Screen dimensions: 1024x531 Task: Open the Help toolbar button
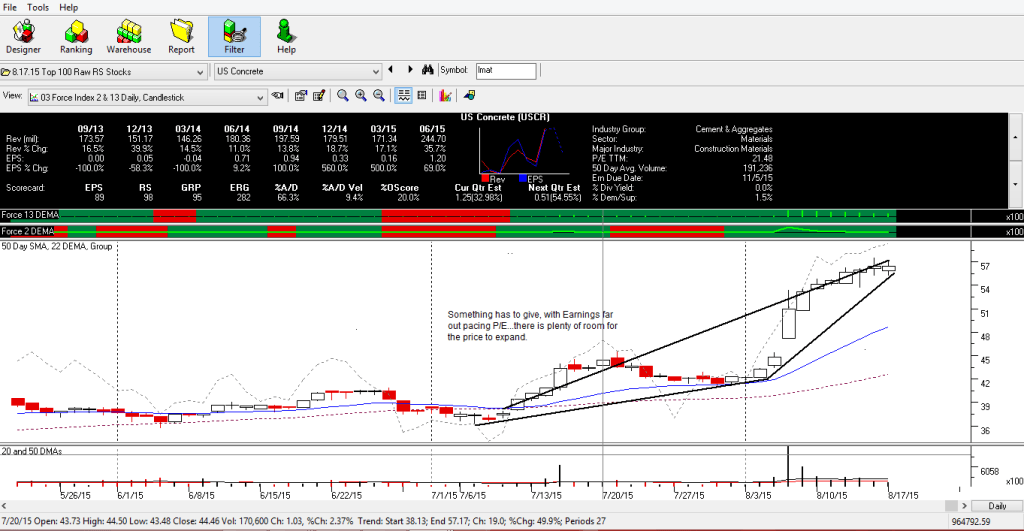point(286,37)
